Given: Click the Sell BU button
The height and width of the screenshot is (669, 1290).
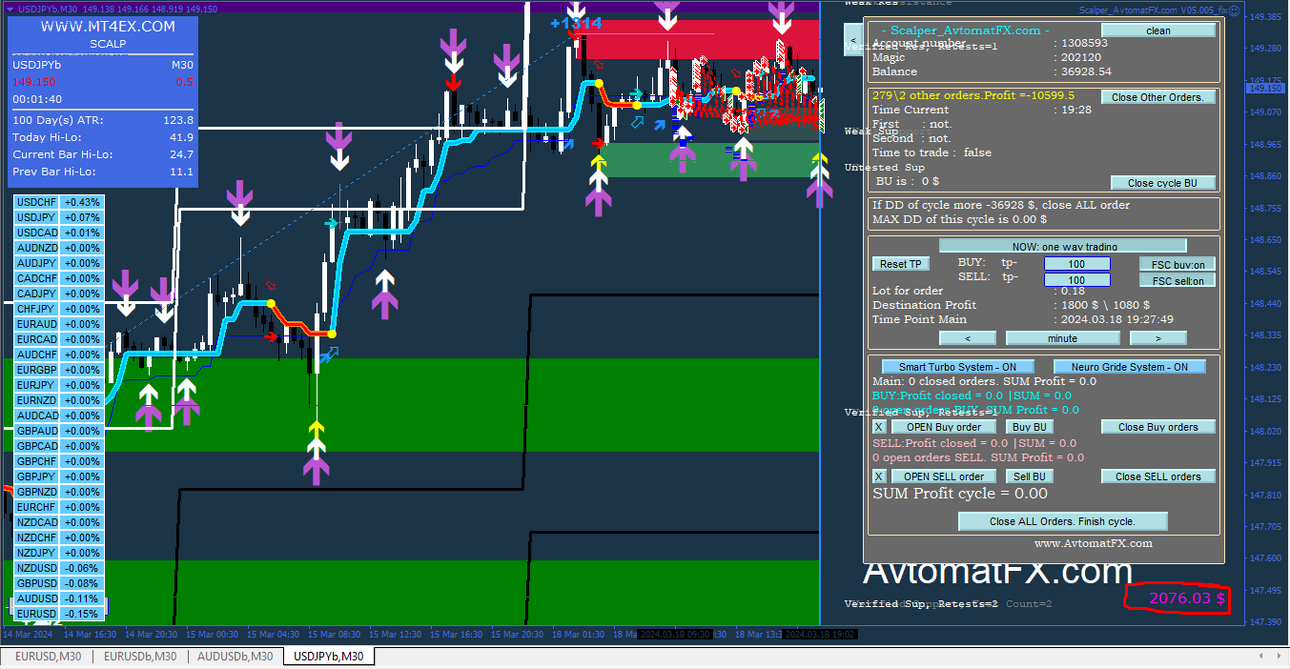Looking at the screenshot, I should [1029, 477].
